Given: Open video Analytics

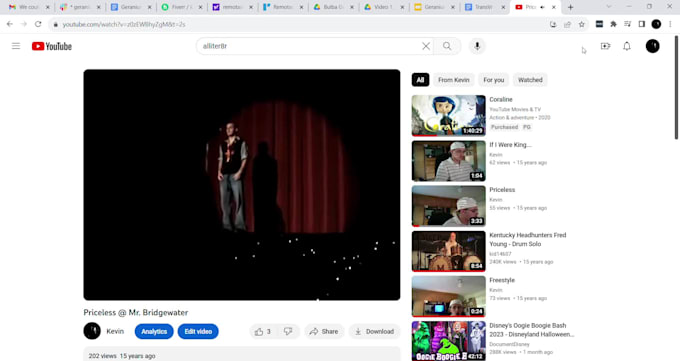Looking at the screenshot, I should pos(154,331).
